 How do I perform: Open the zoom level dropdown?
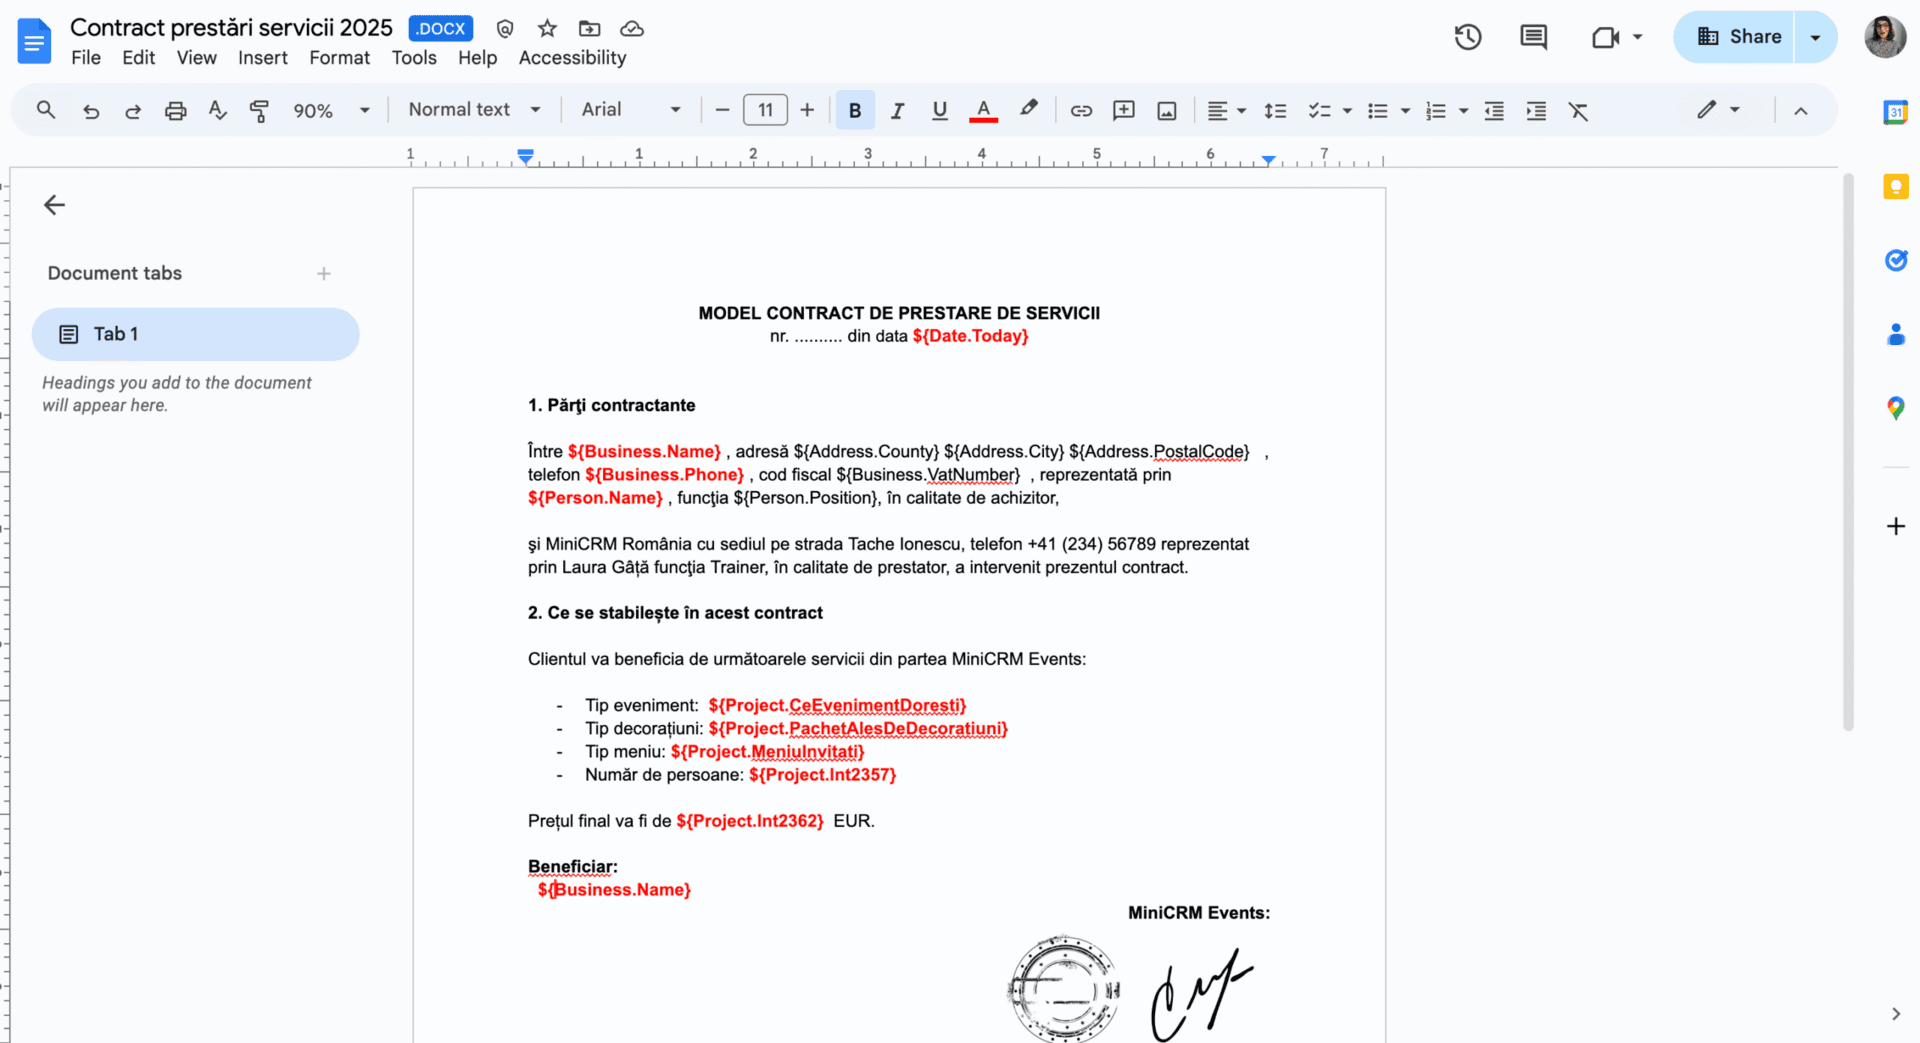pos(331,111)
